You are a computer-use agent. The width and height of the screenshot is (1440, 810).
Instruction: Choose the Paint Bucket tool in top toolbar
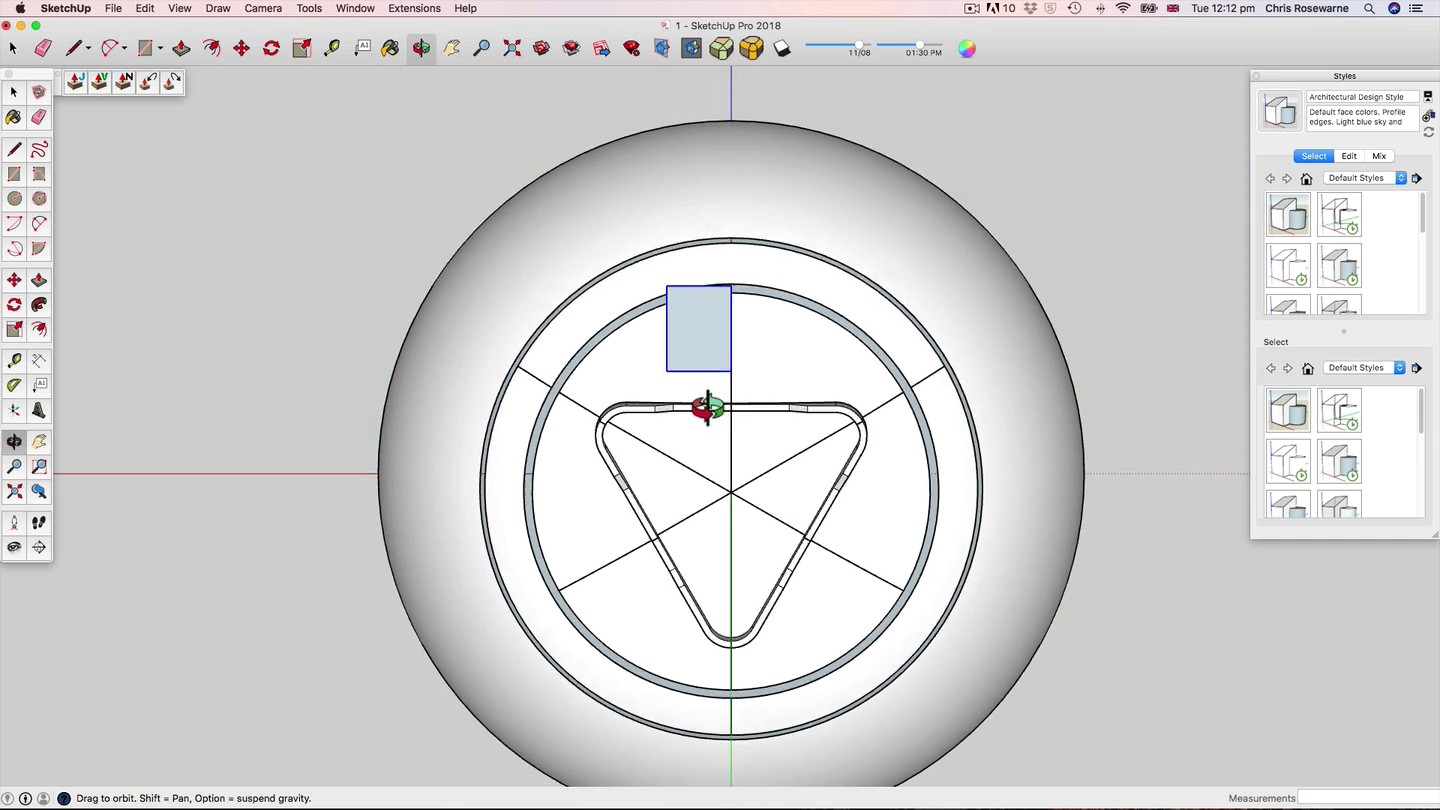coord(391,48)
